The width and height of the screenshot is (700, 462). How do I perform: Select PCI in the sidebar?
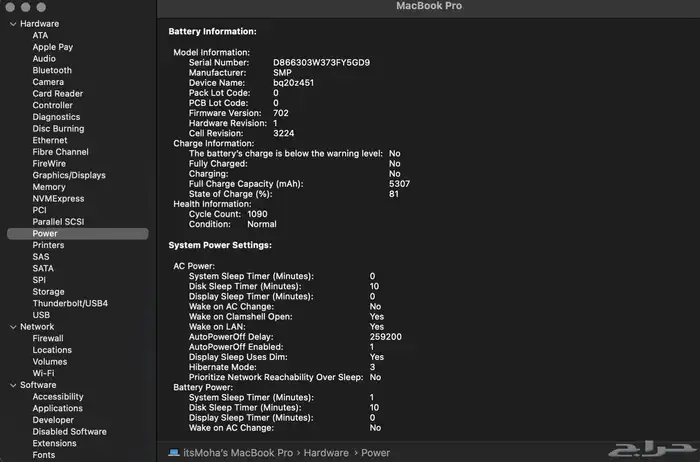tap(39, 210)
